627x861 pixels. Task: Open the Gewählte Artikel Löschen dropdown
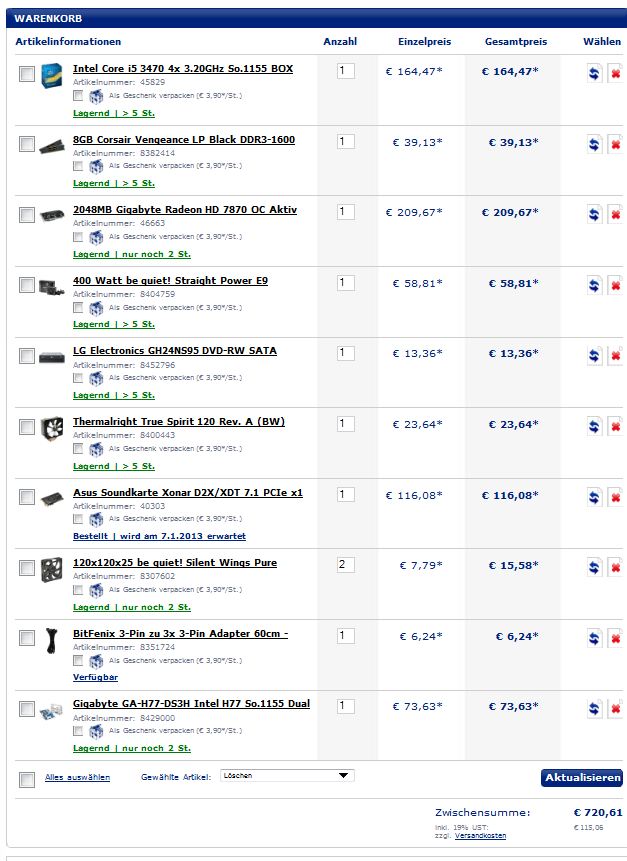coord(287,775)
